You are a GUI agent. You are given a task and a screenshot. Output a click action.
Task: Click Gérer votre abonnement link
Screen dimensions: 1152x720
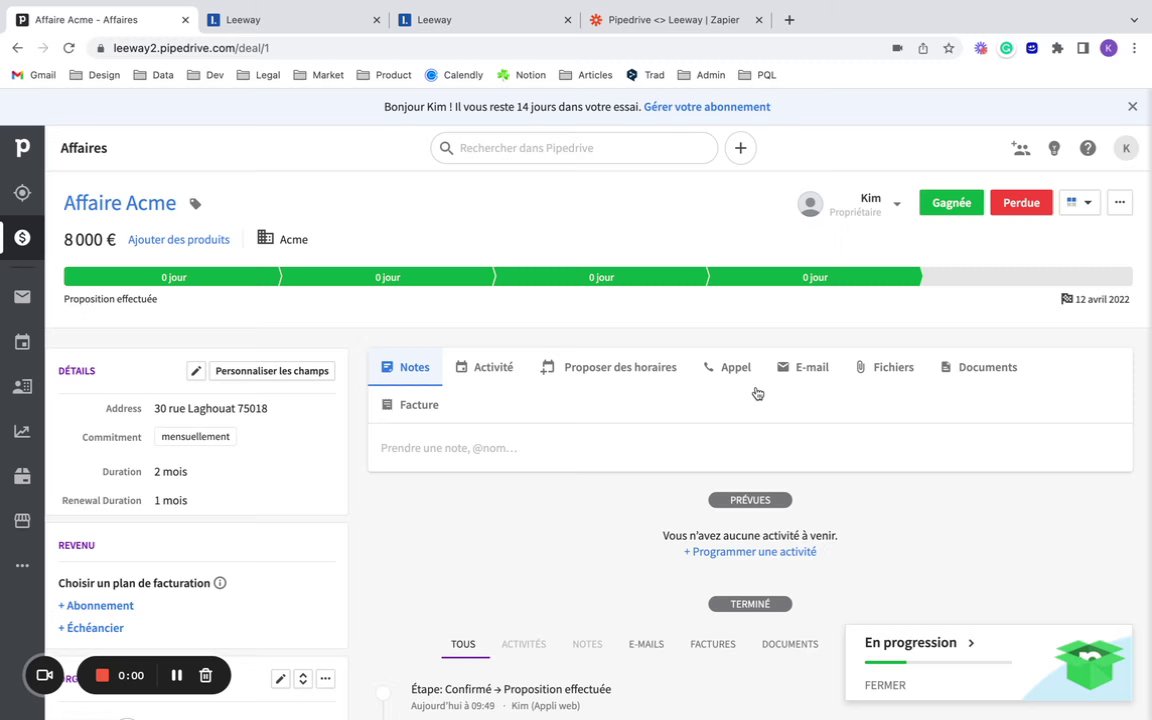[707, 107]
